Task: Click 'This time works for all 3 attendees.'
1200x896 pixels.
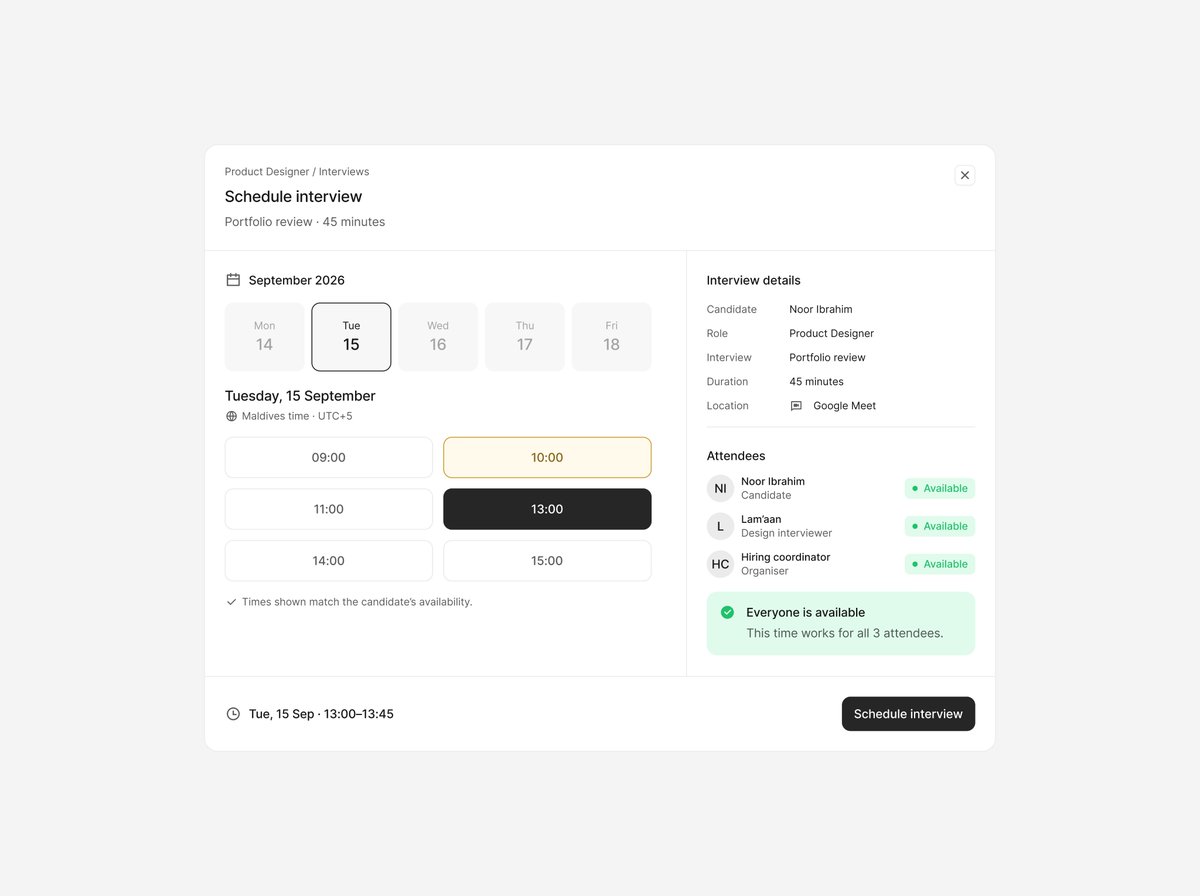Action: [845, 633]
